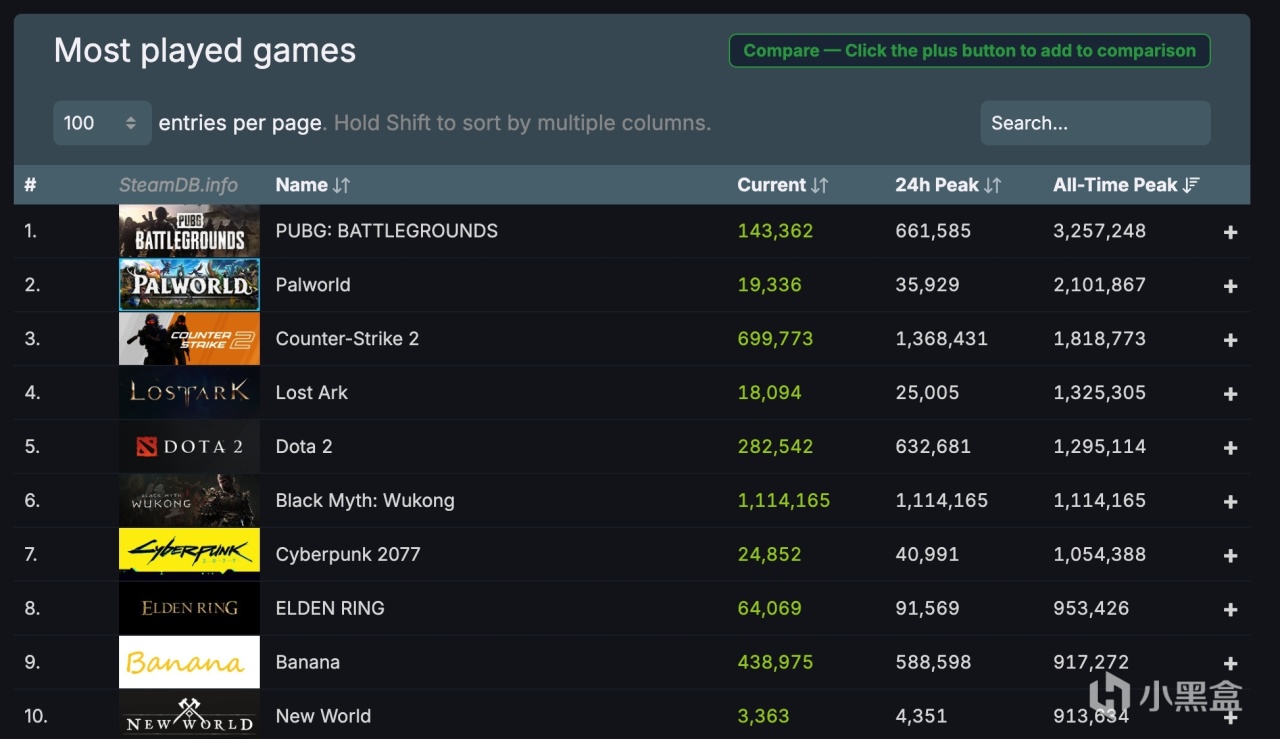Image resolution: width=1280 pixels, height=739 pixels.
Task: Open Palworld game thumbnail
Action: click(x=189, y=285)
